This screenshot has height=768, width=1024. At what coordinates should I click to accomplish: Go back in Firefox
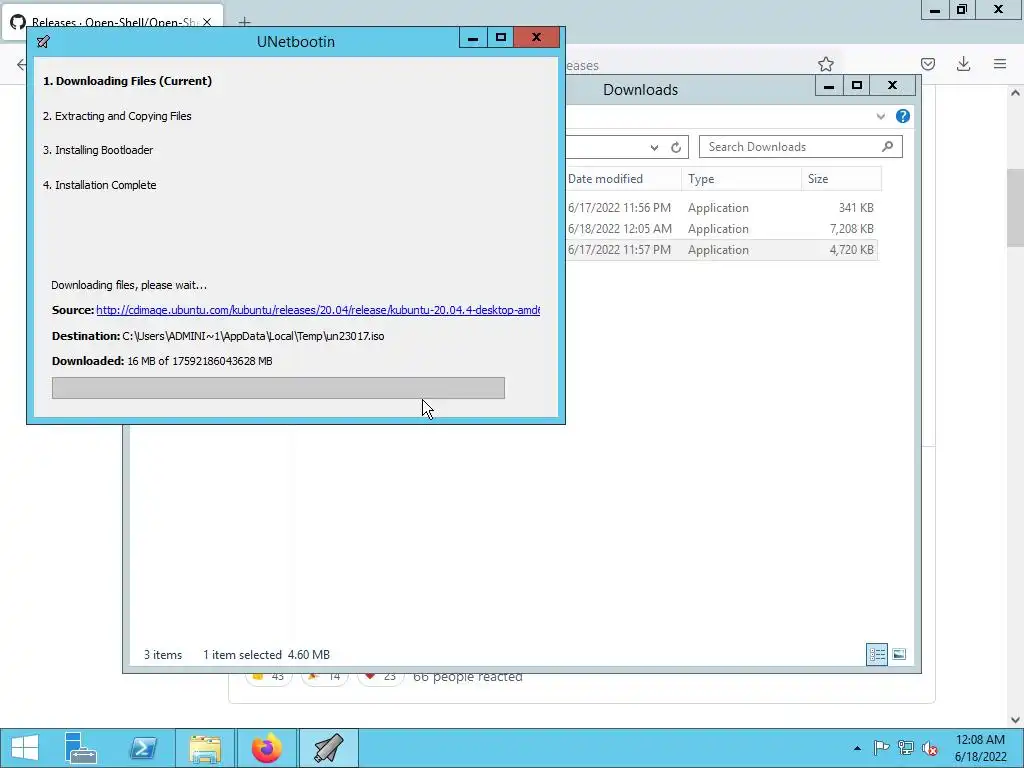coord(21,64)
